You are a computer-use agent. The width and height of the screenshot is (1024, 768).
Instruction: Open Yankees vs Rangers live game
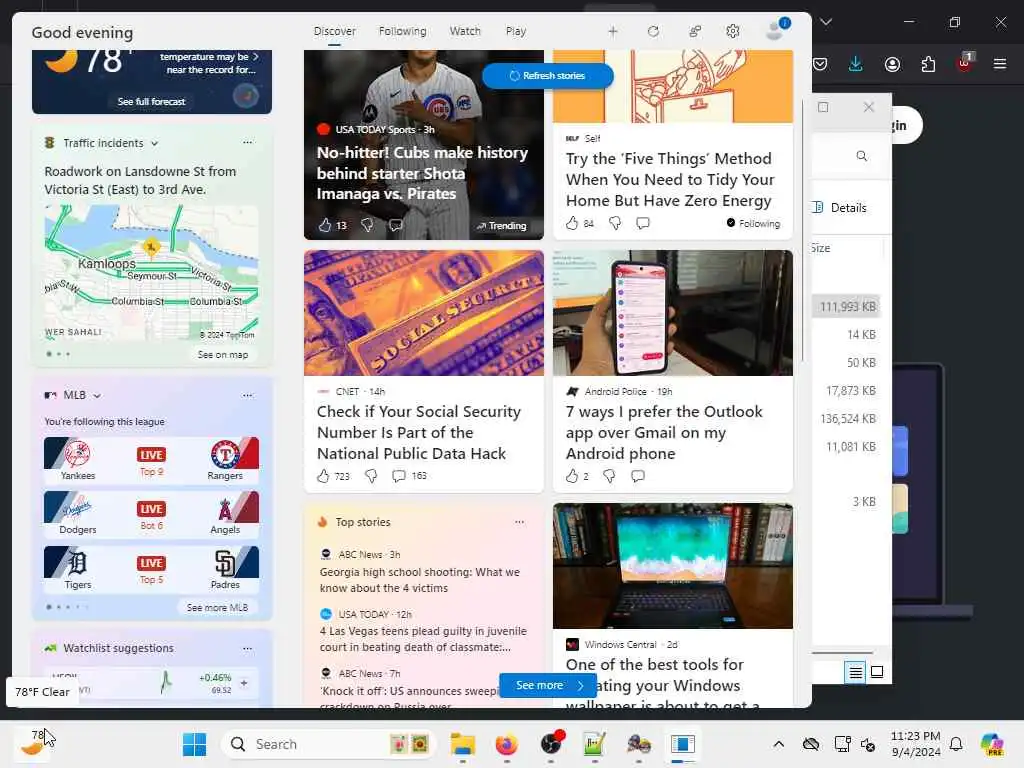(152, 460)
